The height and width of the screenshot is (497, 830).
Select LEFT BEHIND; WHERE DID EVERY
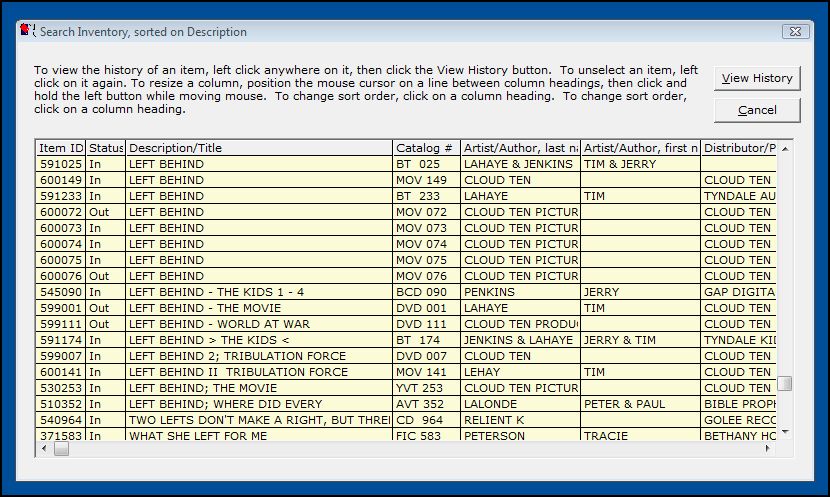[x=406, y=404]
